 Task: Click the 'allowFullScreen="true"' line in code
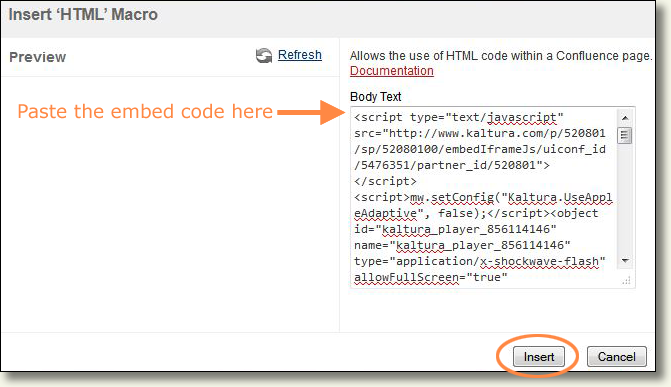tap(431, 277)
